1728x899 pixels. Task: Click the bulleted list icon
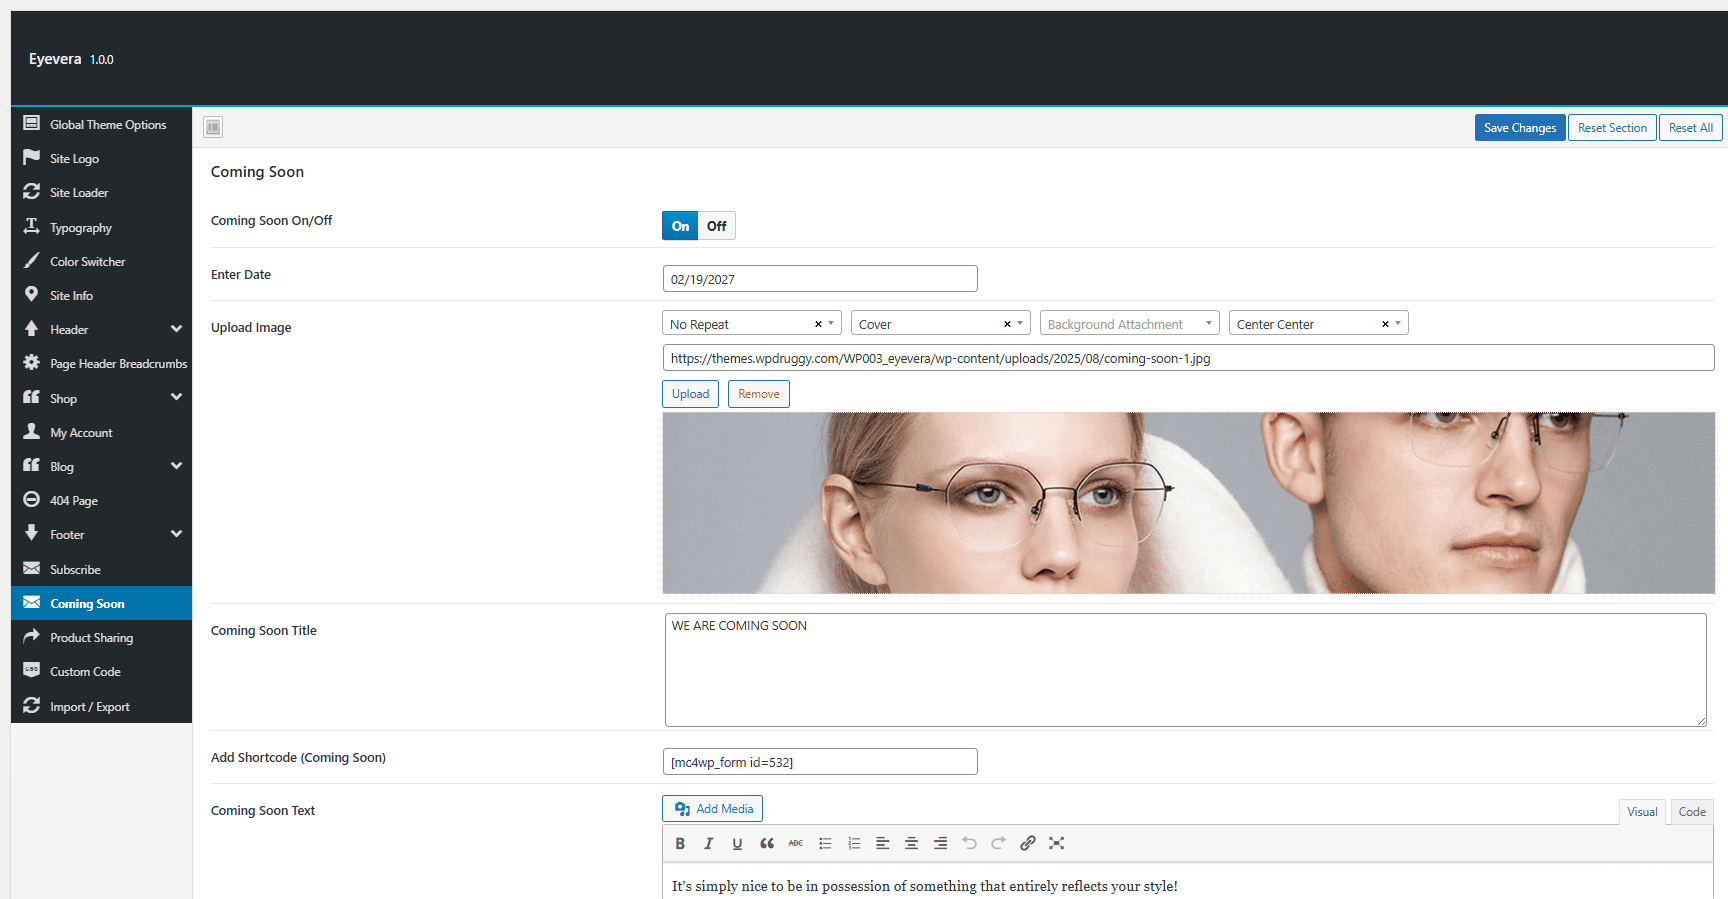click(x=825, y=843)
